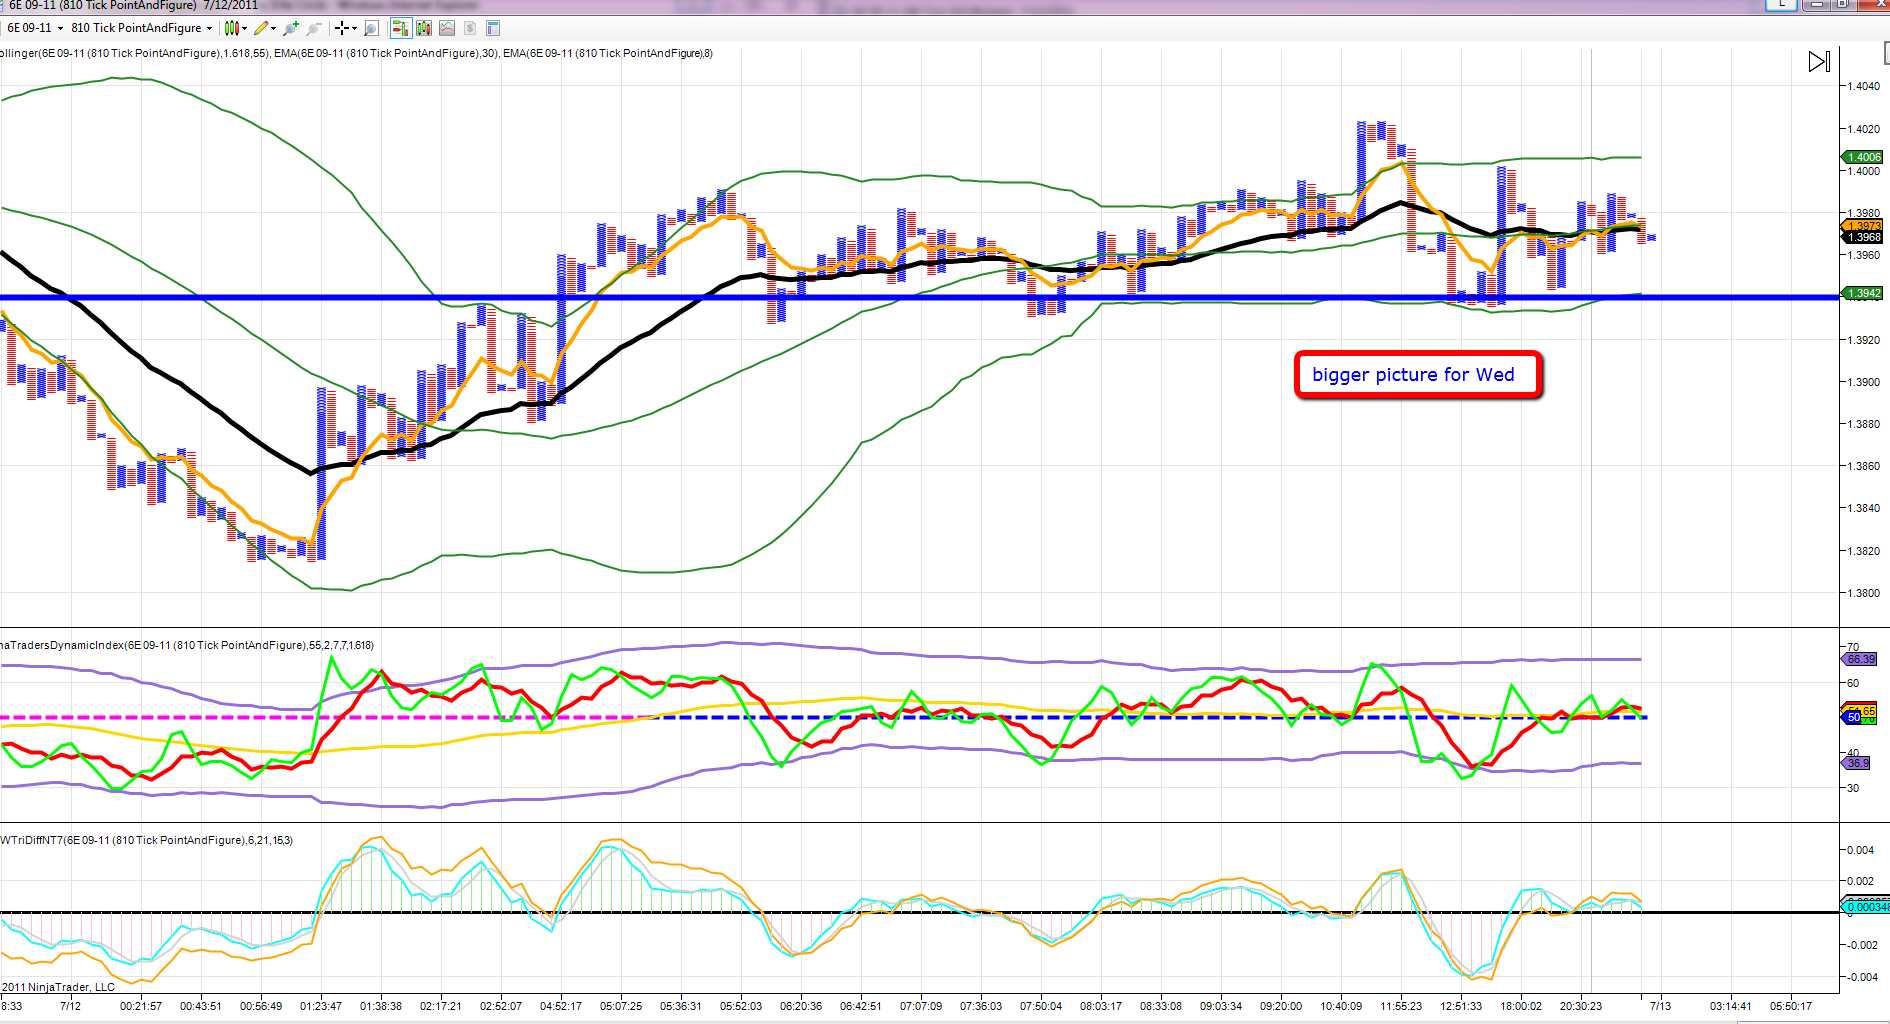Click the blue 50 indicator marker
Viewport: 1890px width, 1024px height.
point(1853,717)
